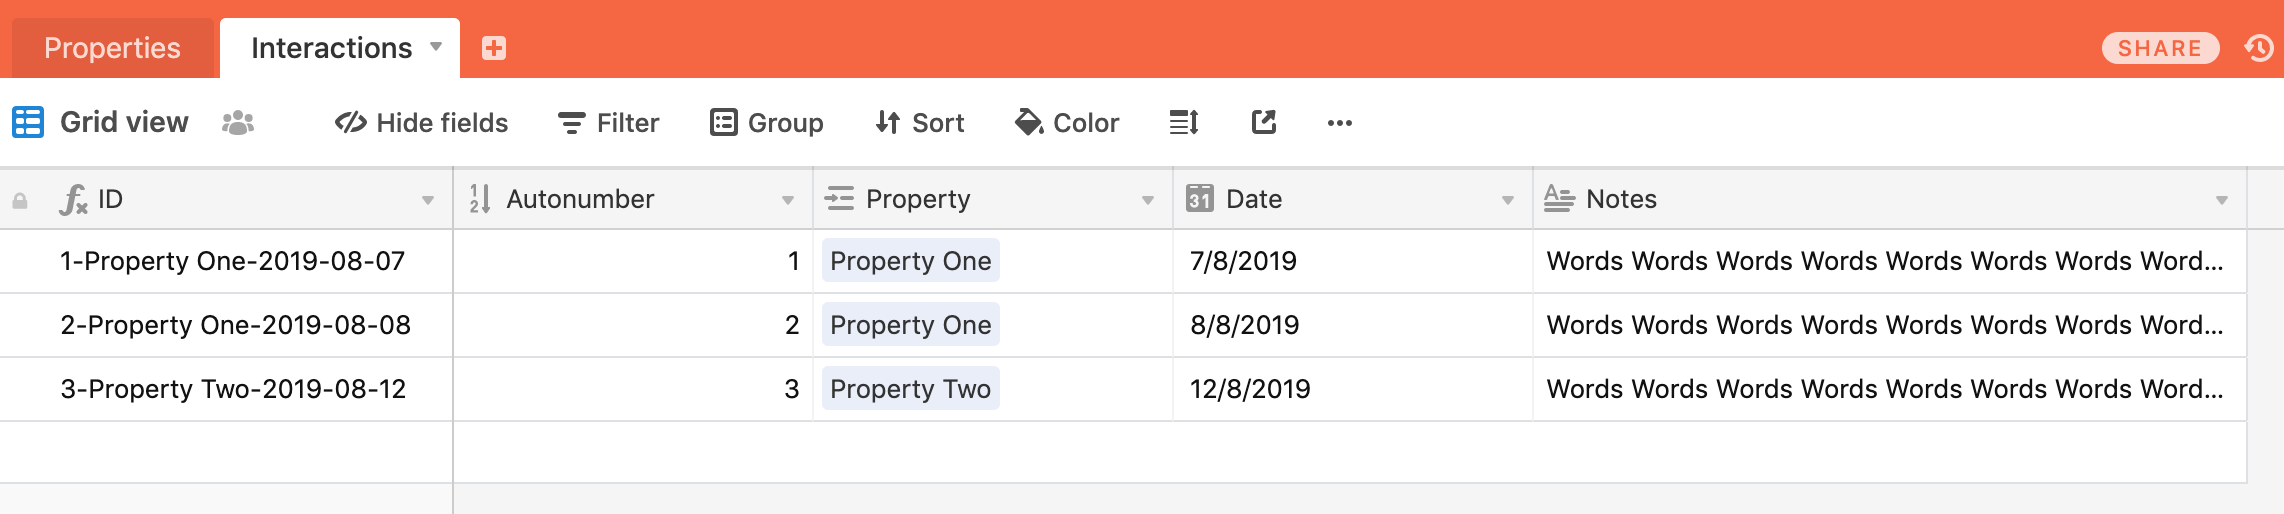Select the 8/8/2019 date cell
Screen dimensions: 2284x514
pyautogui.click(x=1353, y=325)
